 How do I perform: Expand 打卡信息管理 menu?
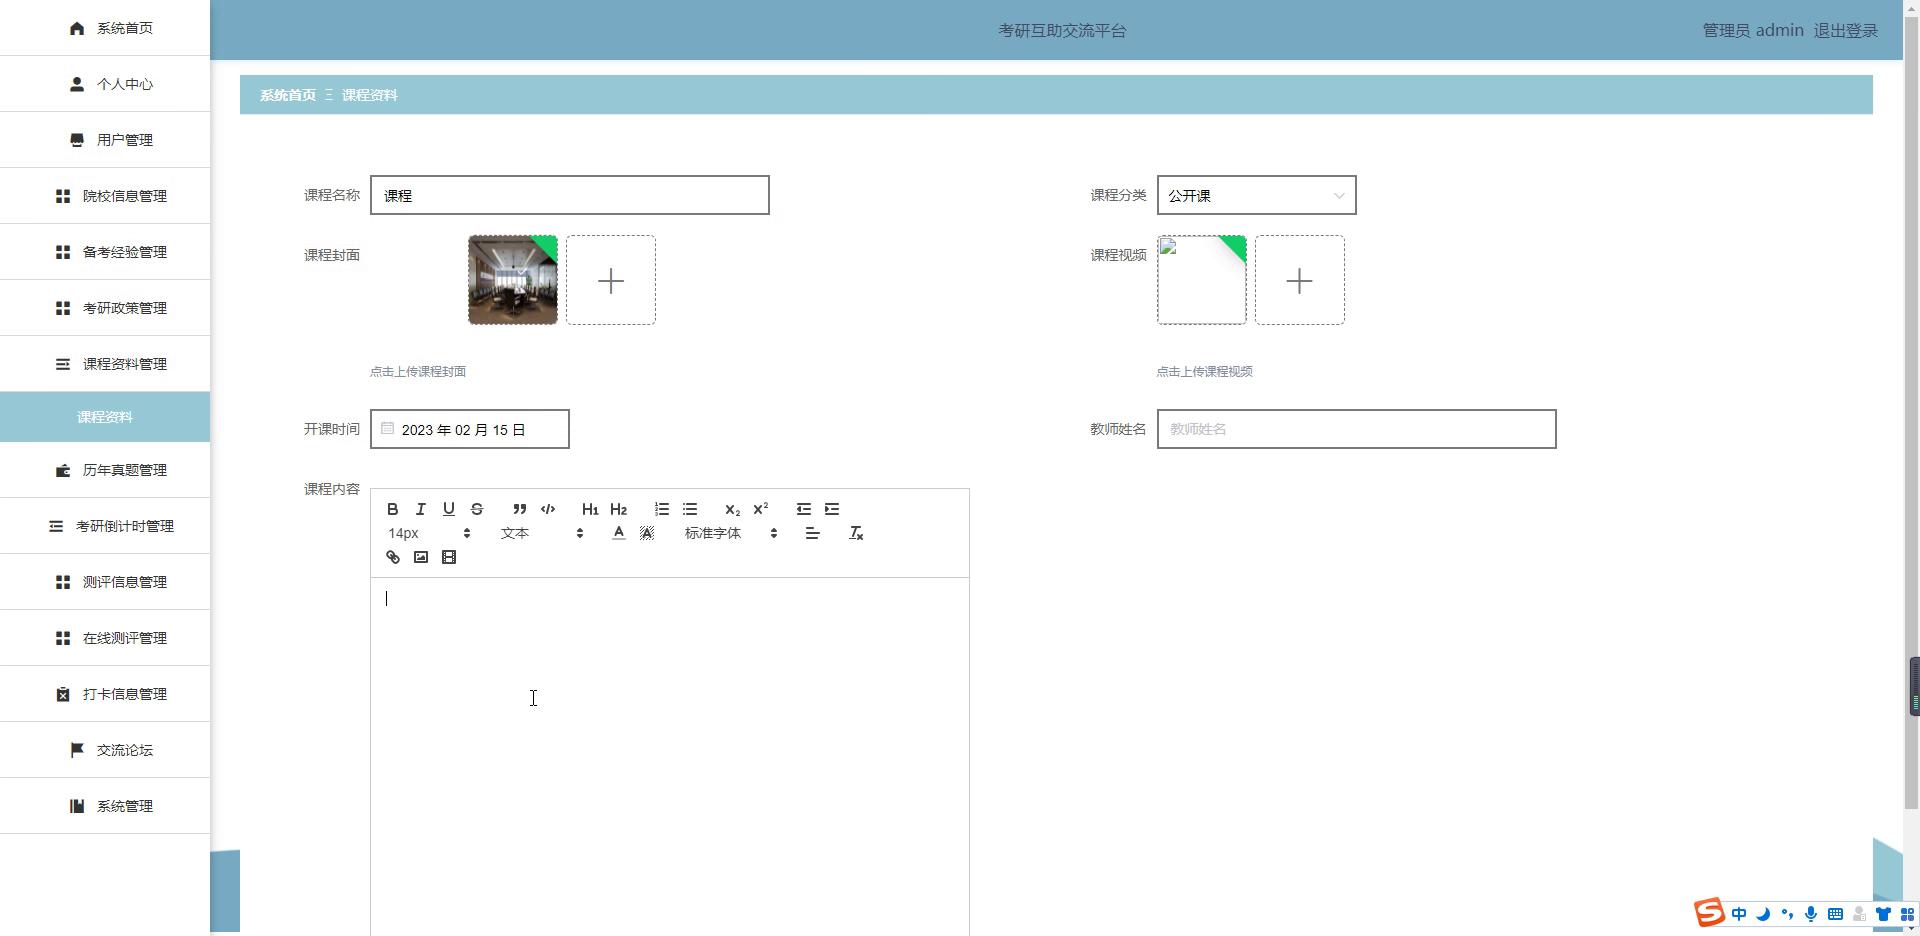pyautogui.click(x=105, y=694)
